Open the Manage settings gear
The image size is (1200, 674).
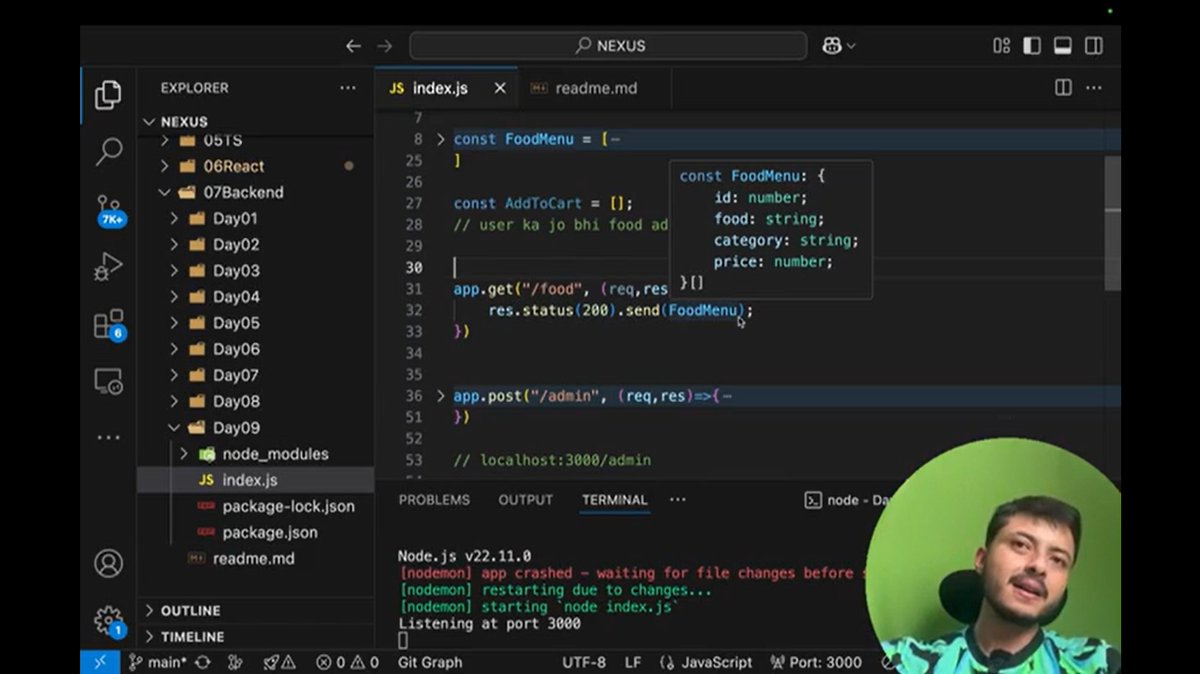[x=108, y=621]
